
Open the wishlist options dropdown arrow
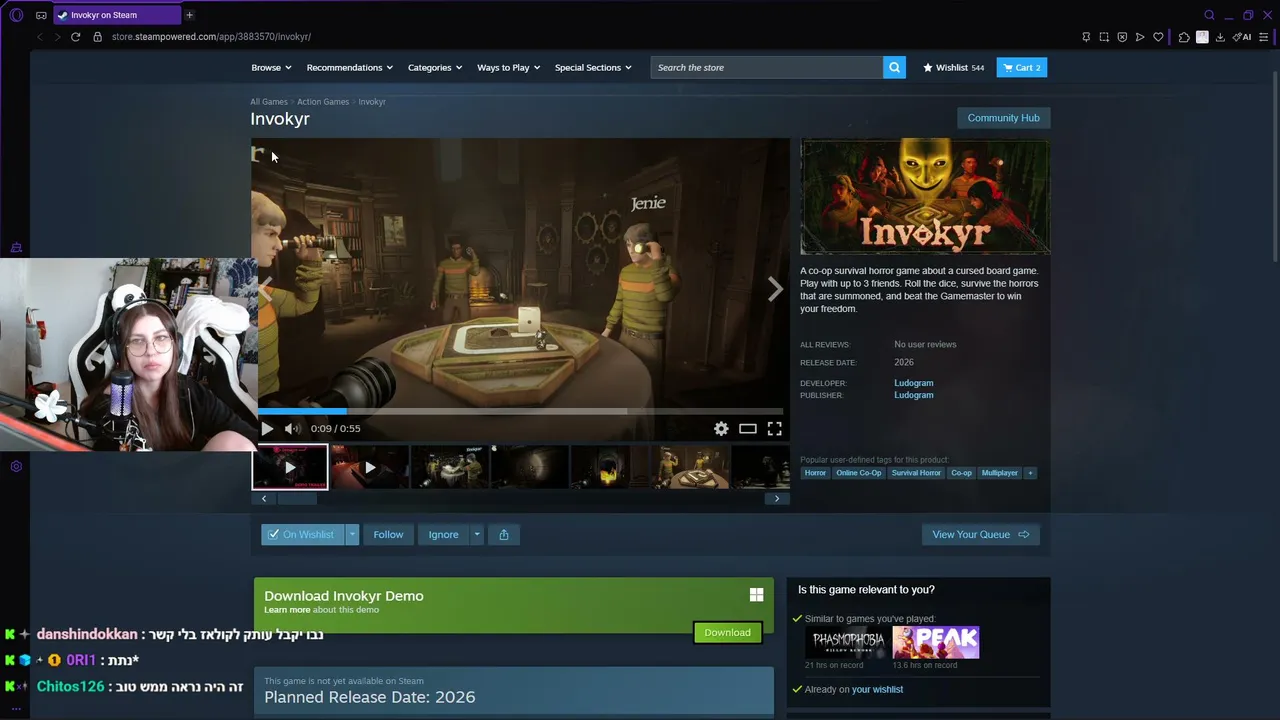click(x=352, y=534)
